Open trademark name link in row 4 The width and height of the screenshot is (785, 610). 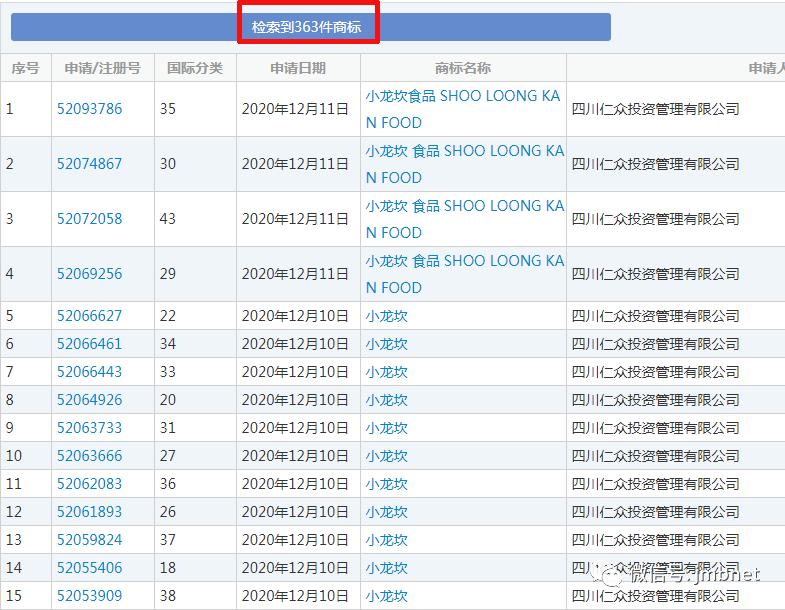tap(465, 274)
